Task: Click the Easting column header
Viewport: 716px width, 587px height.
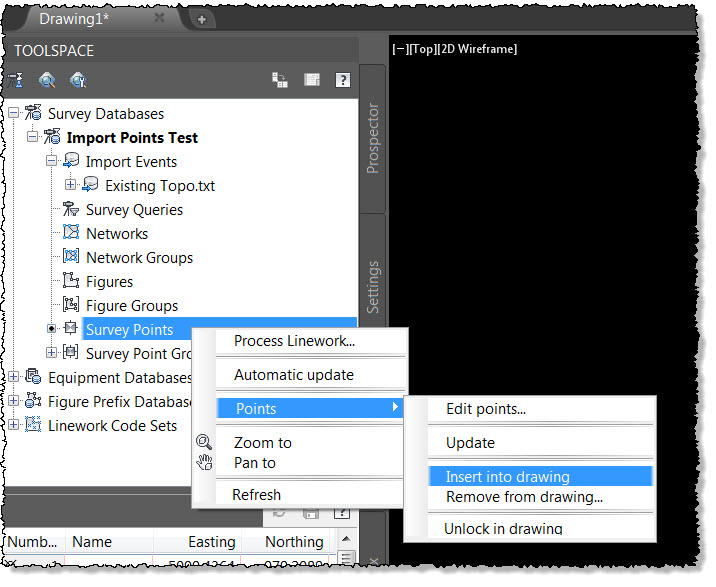Action: pos(197,541)
